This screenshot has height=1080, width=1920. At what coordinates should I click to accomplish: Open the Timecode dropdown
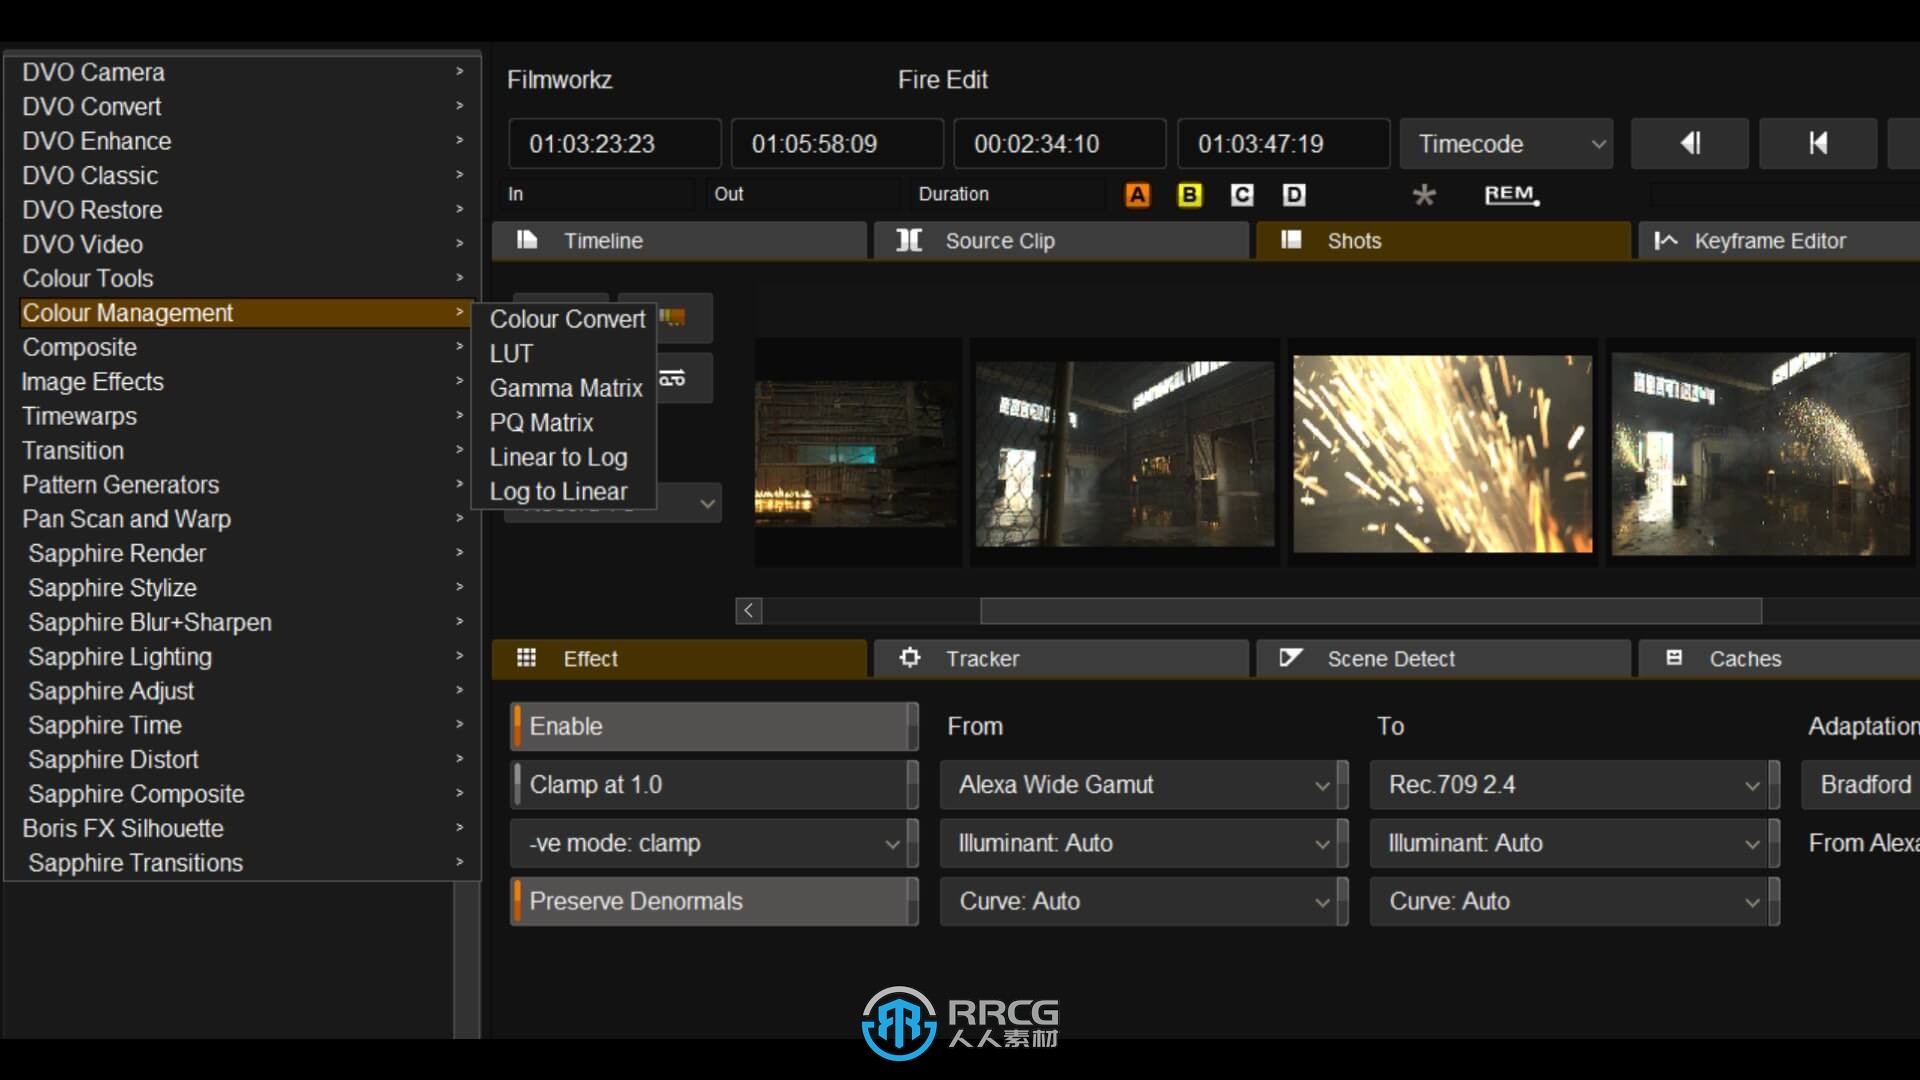click(x=1506, y=144)
